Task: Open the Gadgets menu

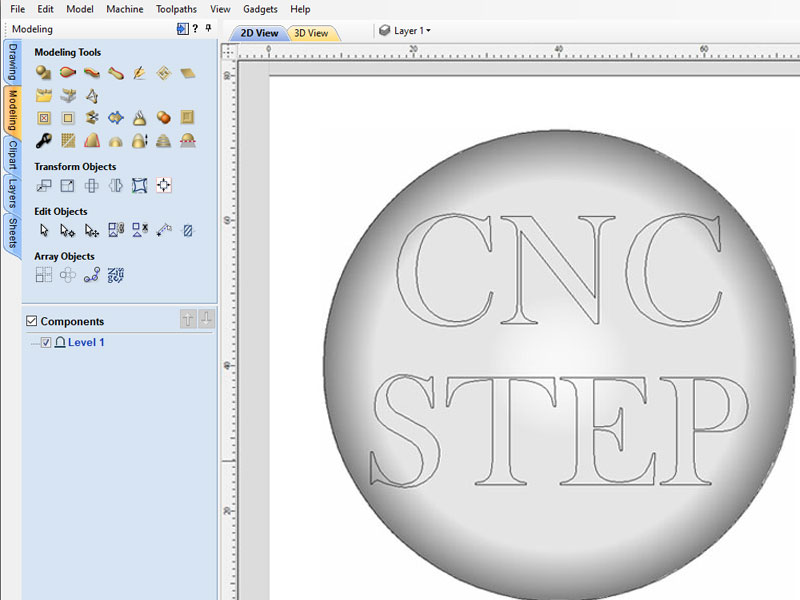Action: point(260,9)
